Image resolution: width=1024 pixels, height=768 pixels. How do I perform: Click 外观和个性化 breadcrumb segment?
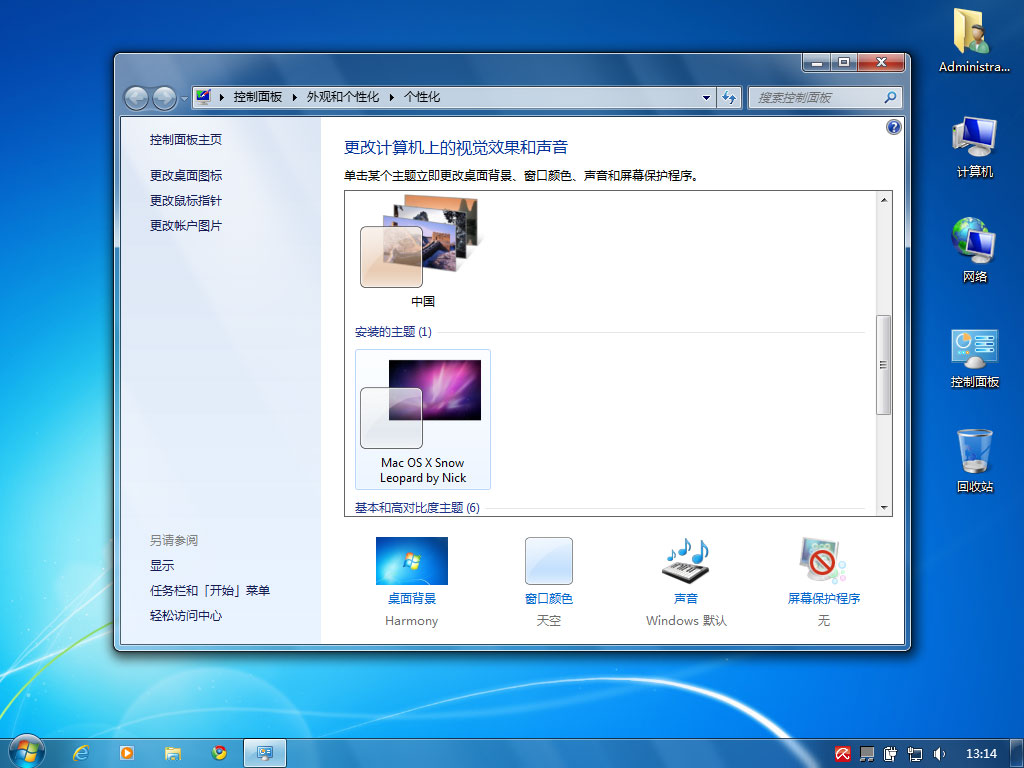[342, 97]
